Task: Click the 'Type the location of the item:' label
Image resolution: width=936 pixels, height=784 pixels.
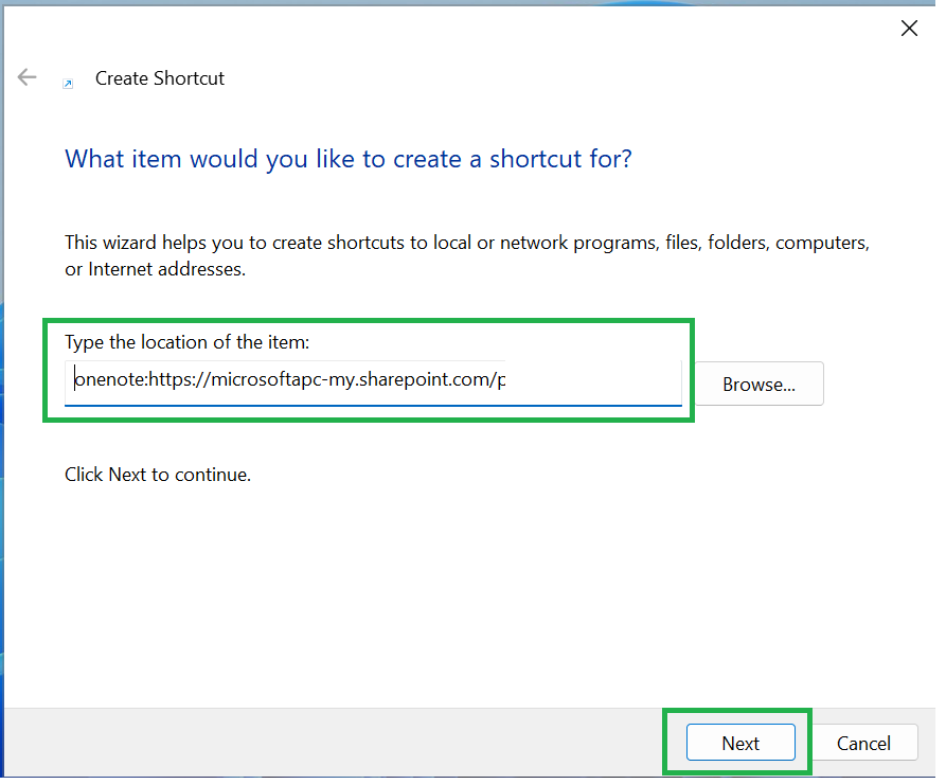Action: [x=187, y=342]
